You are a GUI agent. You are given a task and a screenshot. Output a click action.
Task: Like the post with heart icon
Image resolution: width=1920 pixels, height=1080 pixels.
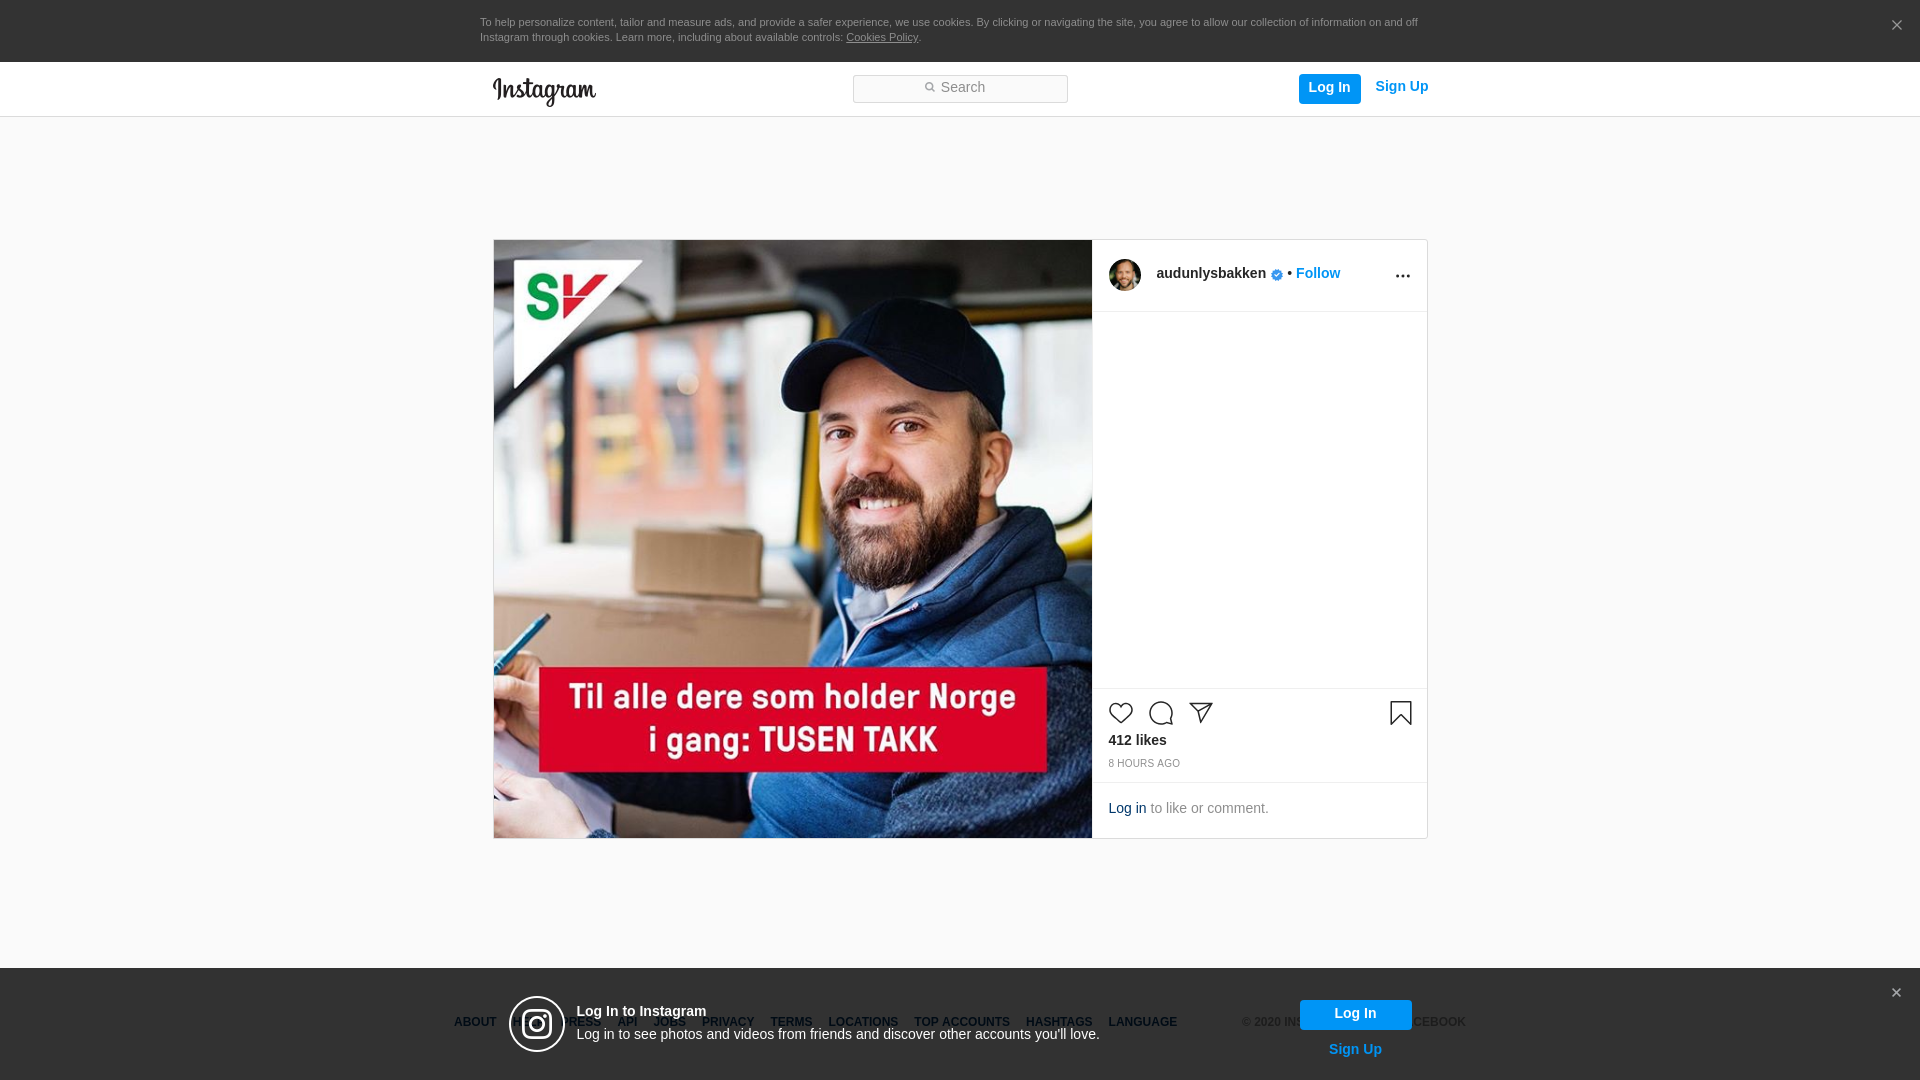[x=1120, y=713]
